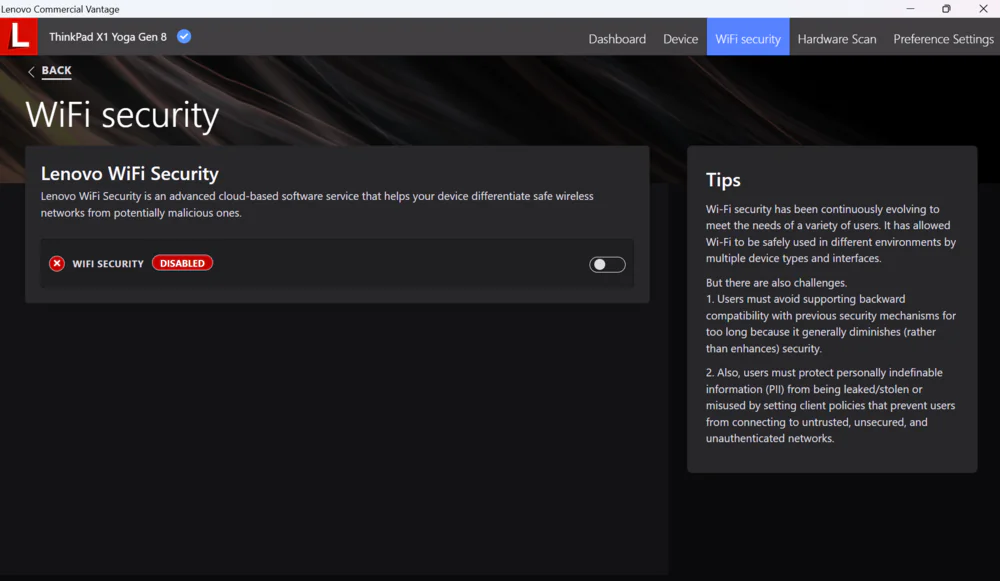Image resolution: width=1000 pixels, height=581 pixels.
Task: Click the red X WiFi security status icon
Action: pyautogui.click(x=57, y=263)
